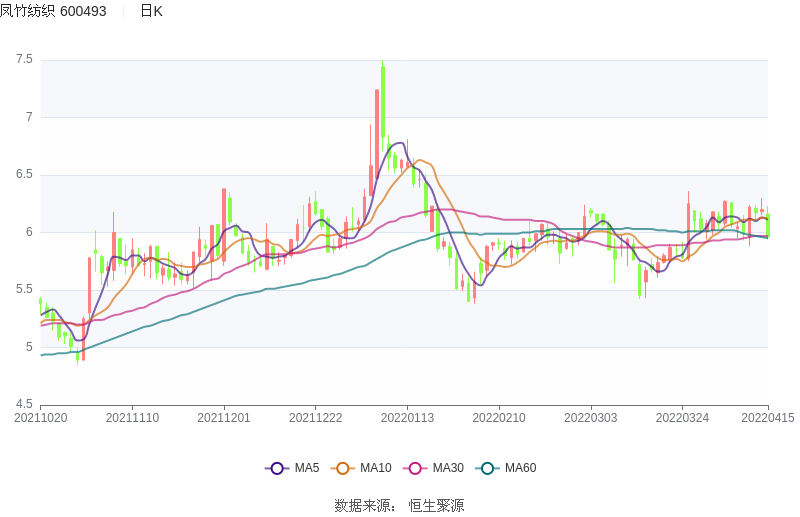Select the 20211201 date on axis
Image resolution: width=800 pixels, height=517 pixels.
224,418
